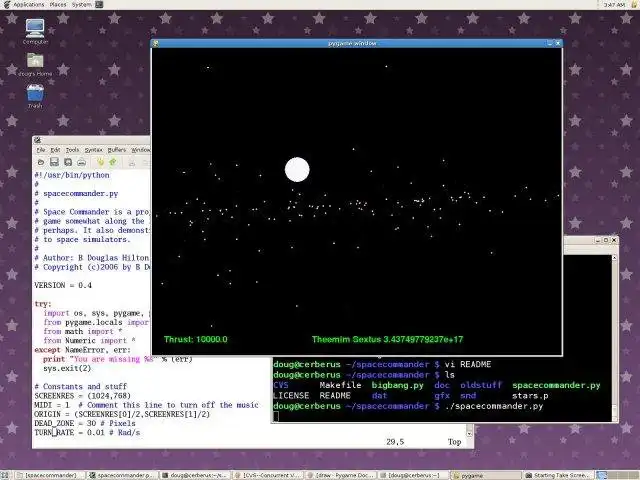Click the Save All icon in gVim toolbar
The width and height of the screenshot is (640, 480).
[68, 162]
